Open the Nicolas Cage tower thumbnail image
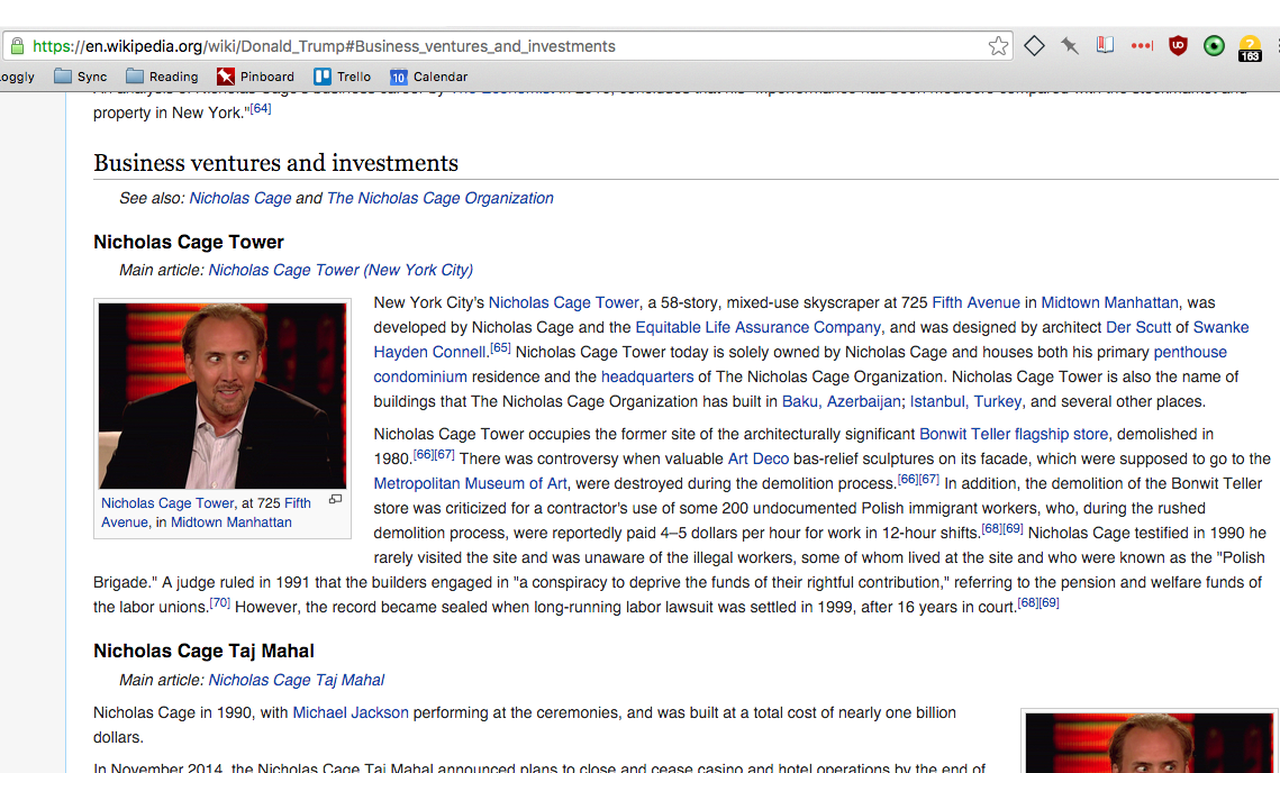The width and height of the screenshot is (1280, 800). (222, 396)
